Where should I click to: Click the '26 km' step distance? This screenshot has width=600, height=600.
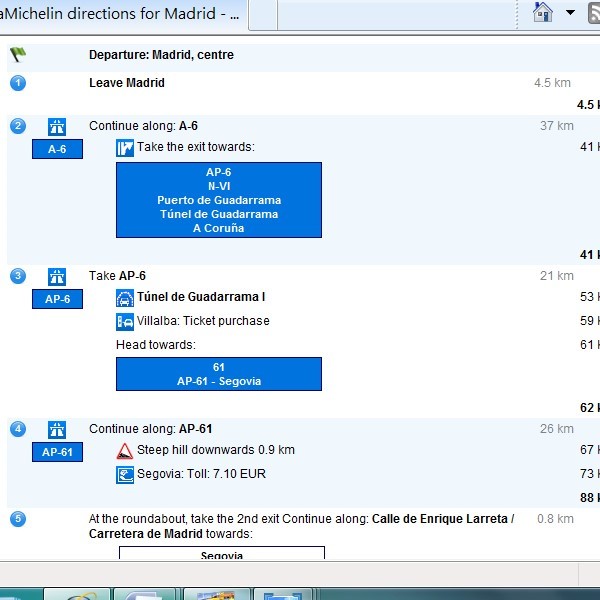557,429
